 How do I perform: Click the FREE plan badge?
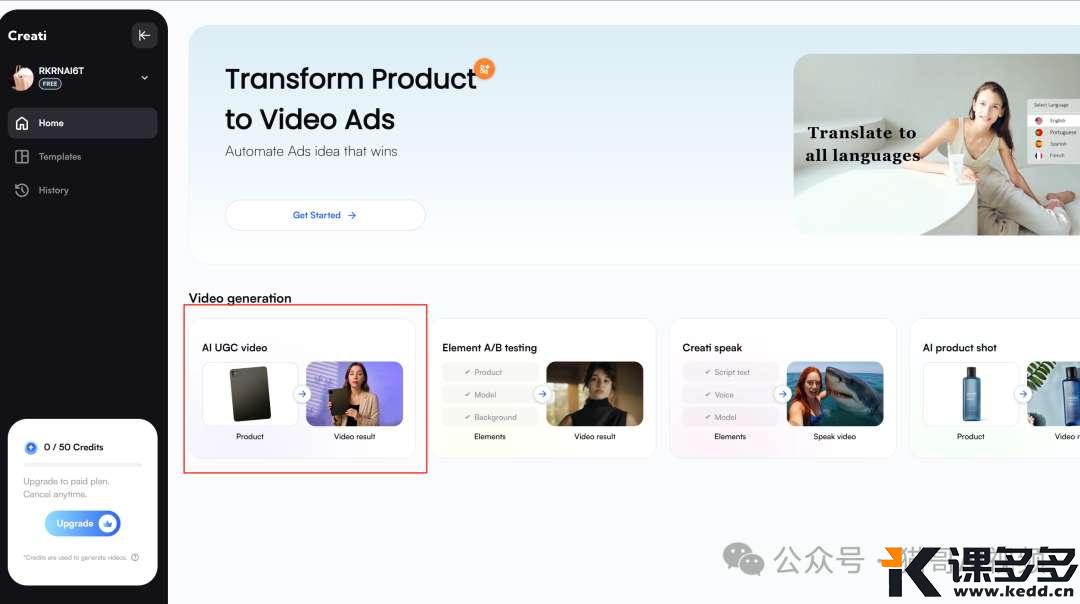50,84
